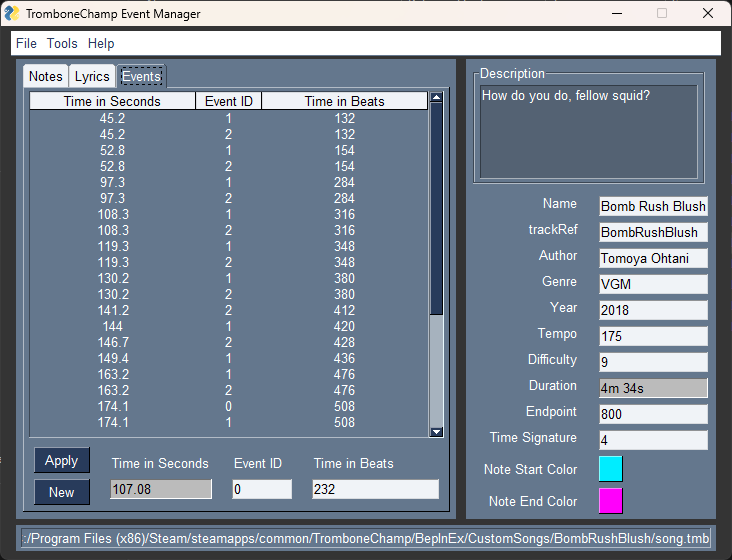Select the event row at 141.2 seconds

click(228, 310)
